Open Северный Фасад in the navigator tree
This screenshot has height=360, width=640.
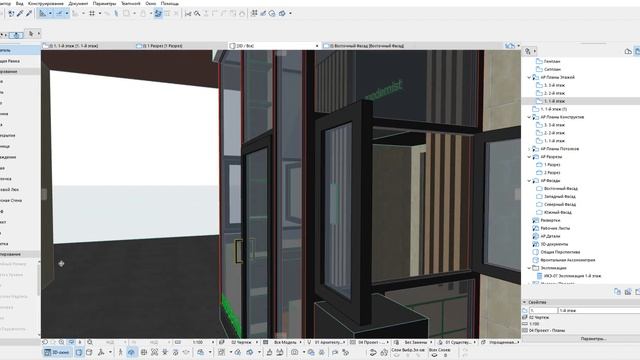560,204
